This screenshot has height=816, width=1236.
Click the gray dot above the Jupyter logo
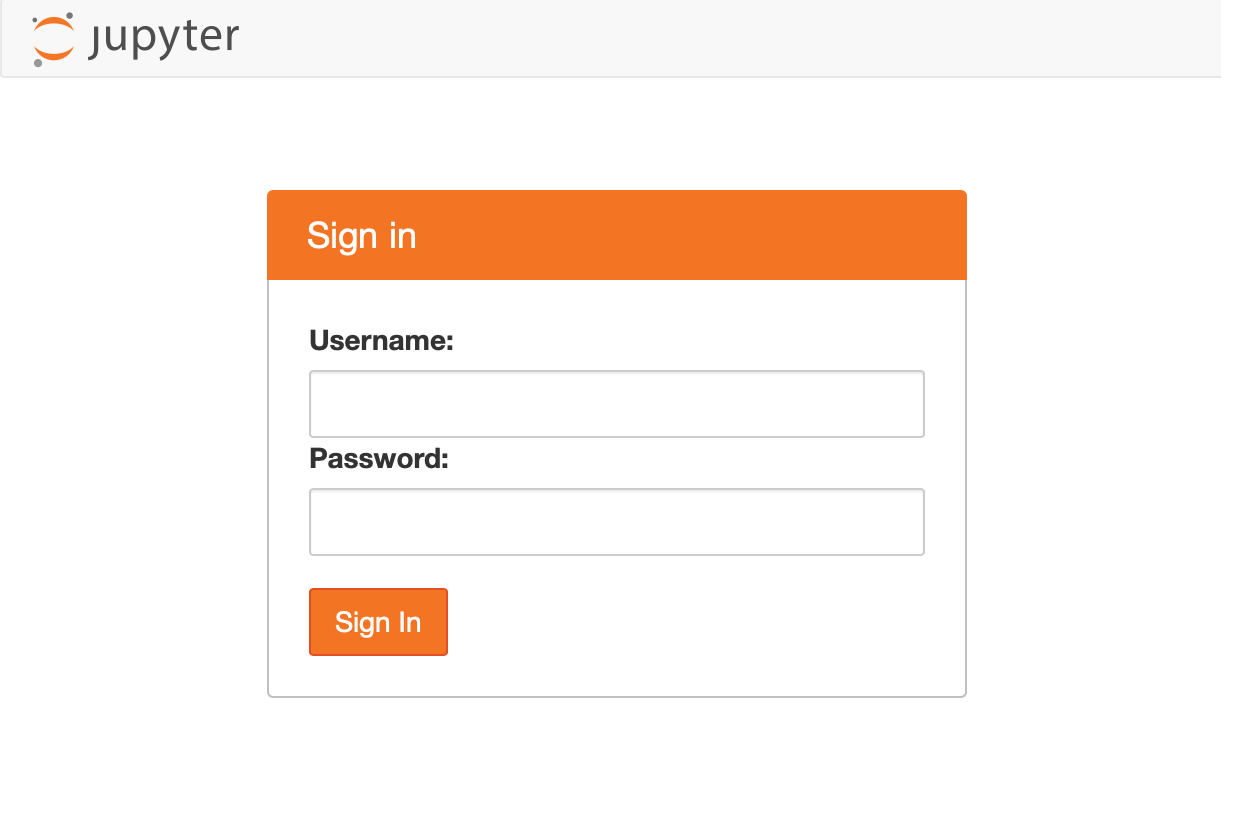click(x=68, y=17)
